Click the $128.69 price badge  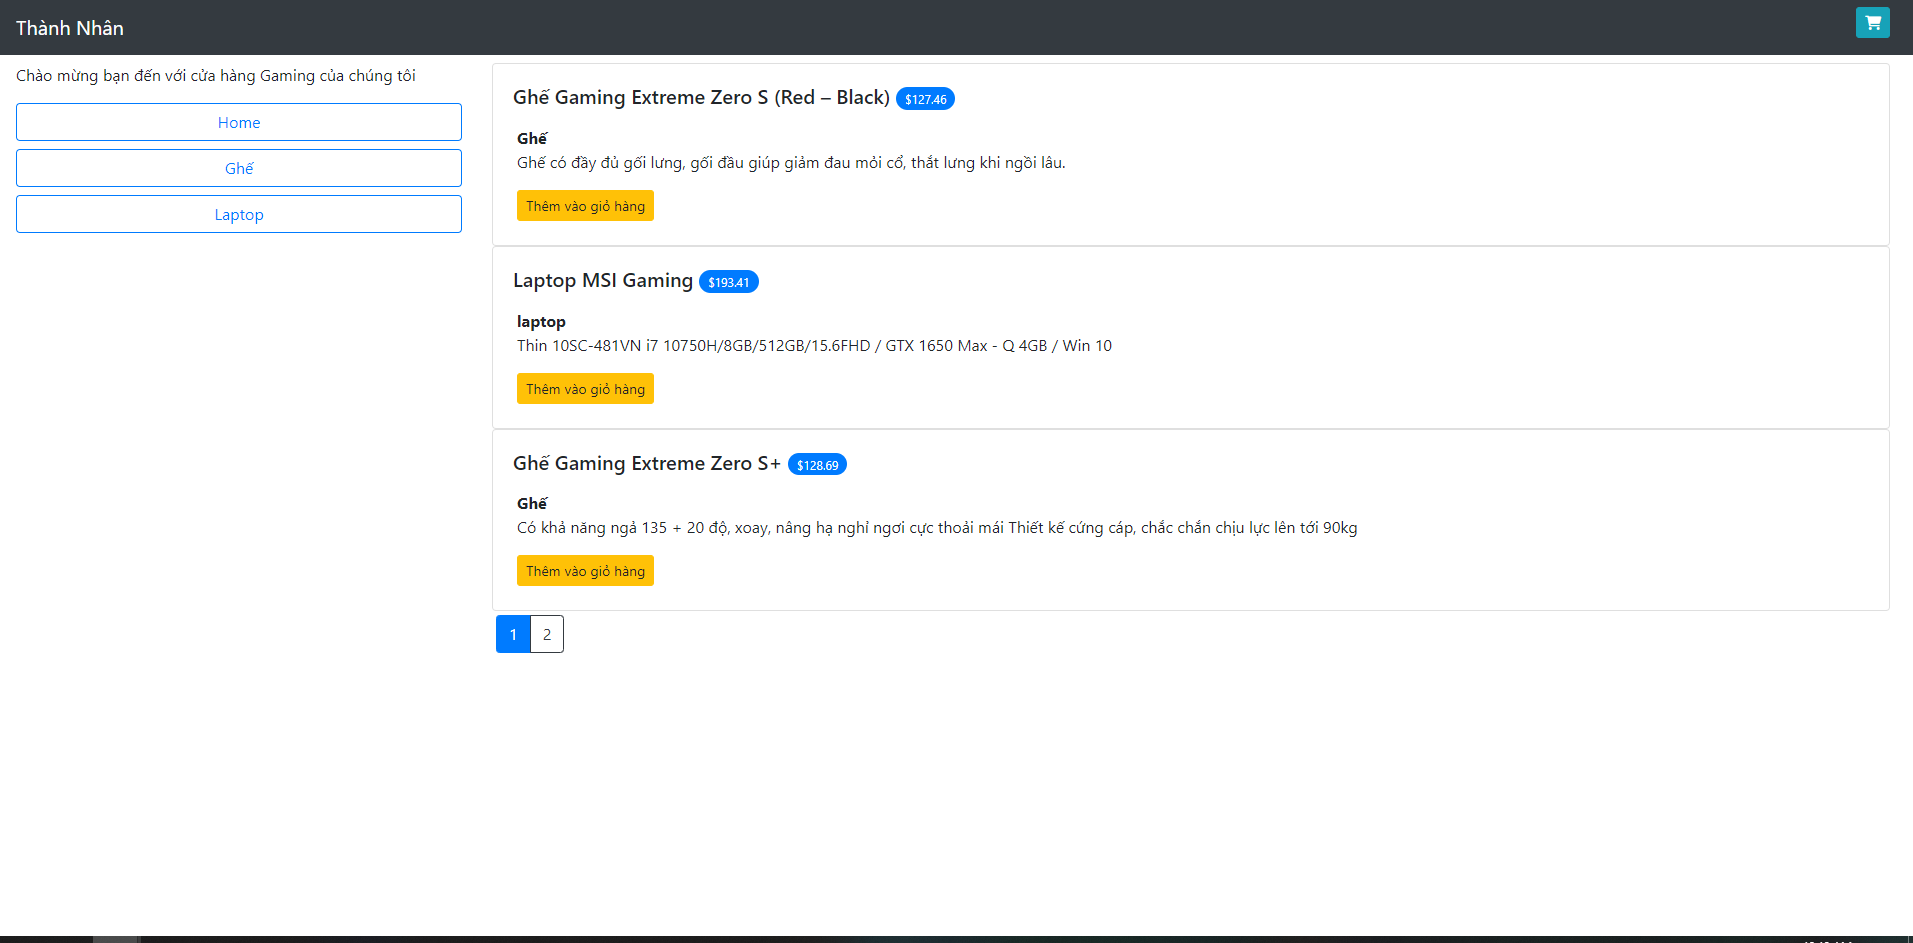[x=817, y=464]
